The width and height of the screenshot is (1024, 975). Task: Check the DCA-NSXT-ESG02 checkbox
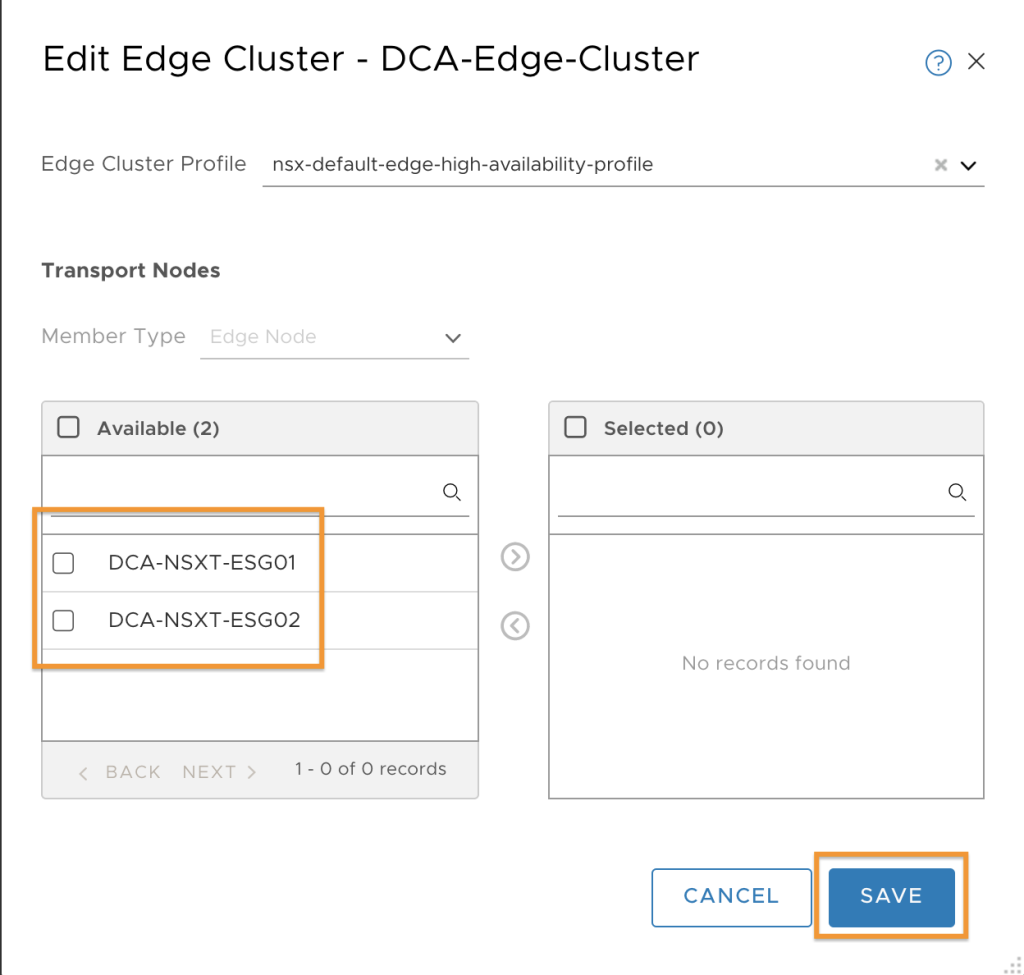pos(63,620)
